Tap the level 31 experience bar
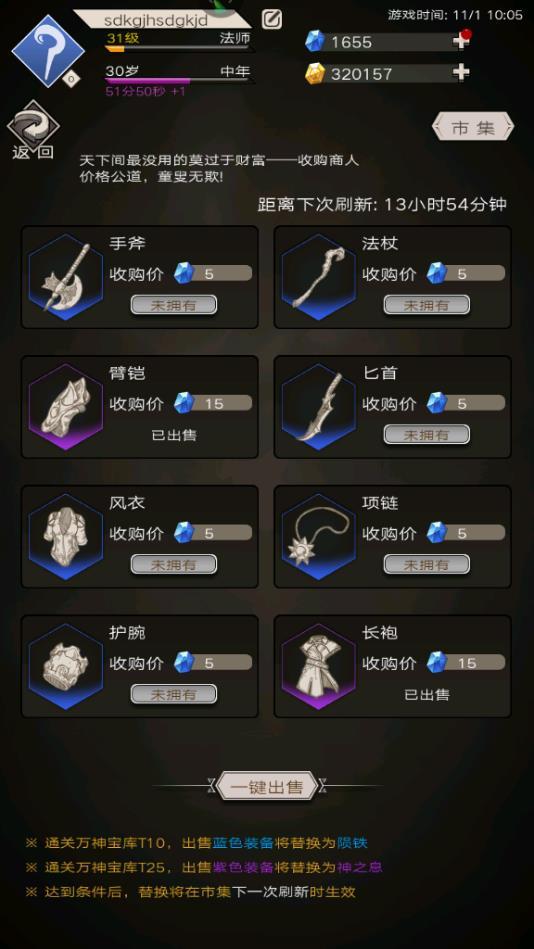 [x=178, y=48]
